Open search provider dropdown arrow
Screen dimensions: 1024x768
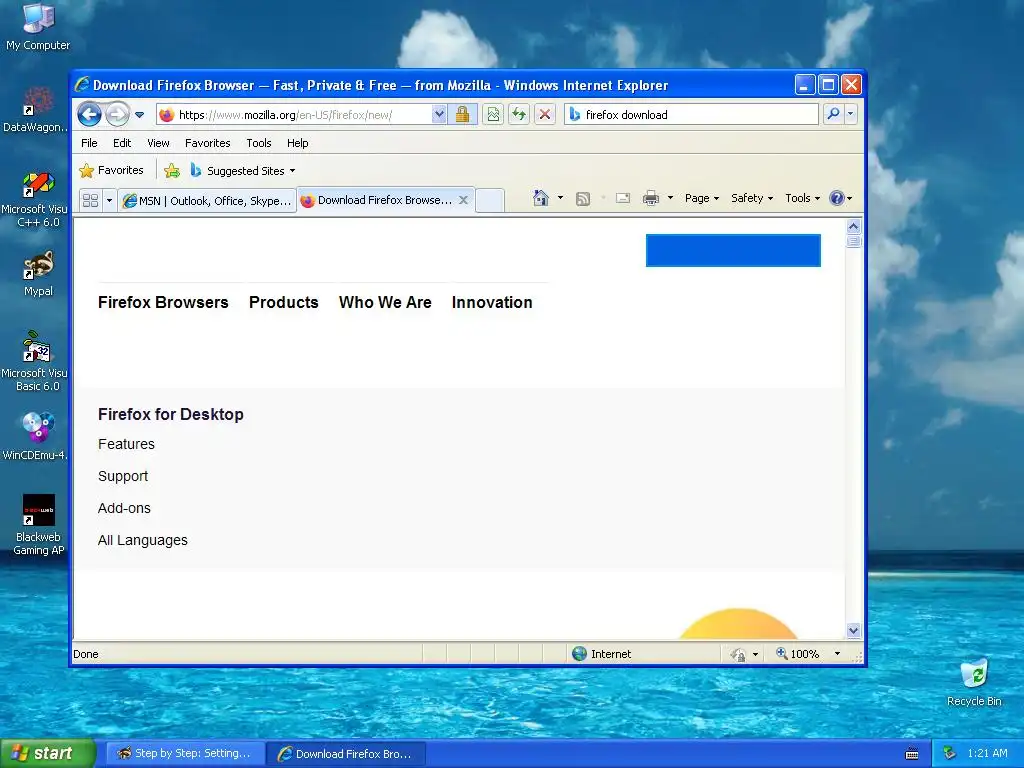[x=850, y=114]
